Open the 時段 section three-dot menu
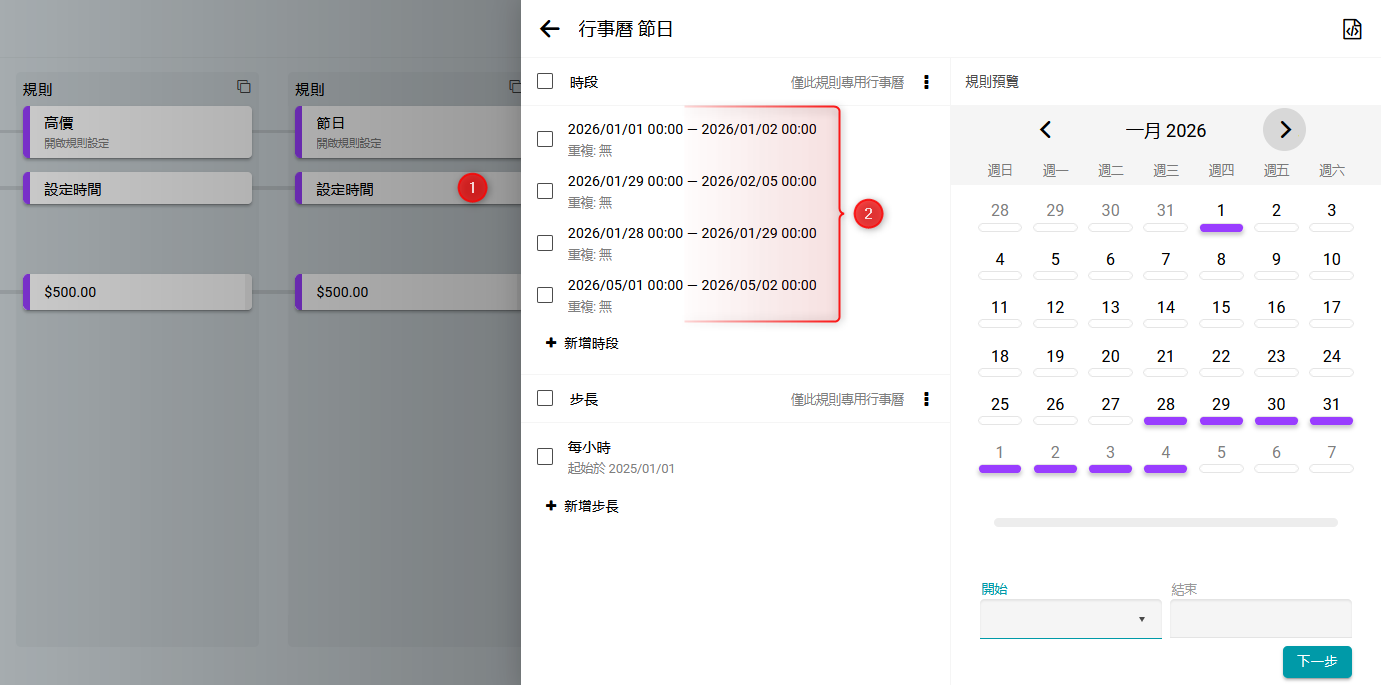Viewport: 1381px width, 685px height. pyautogui.click(x=926, y=82)
